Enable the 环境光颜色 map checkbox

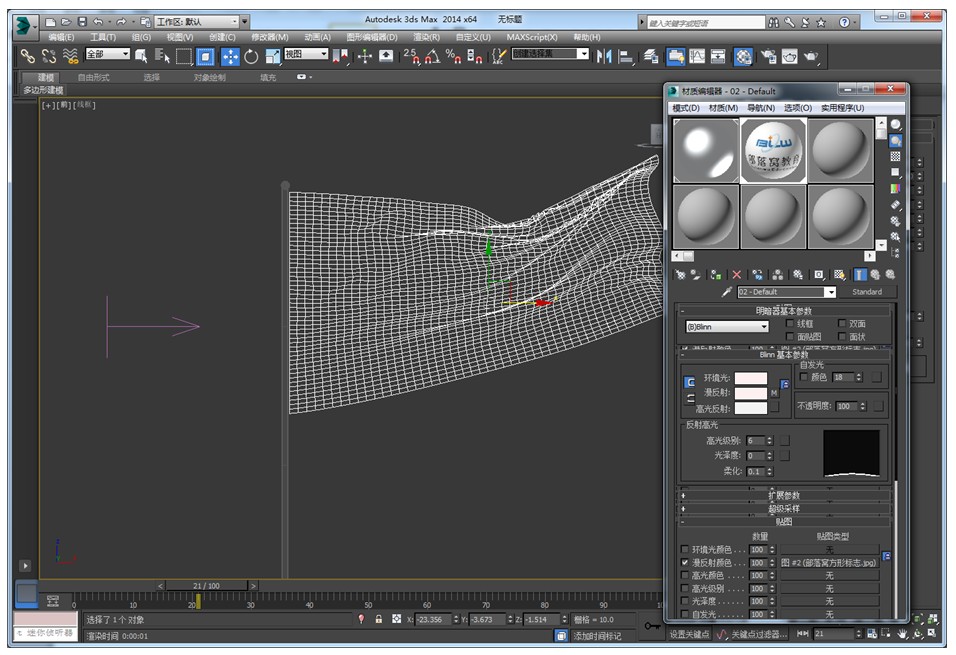pyautogui.click(x=685, y=549)
